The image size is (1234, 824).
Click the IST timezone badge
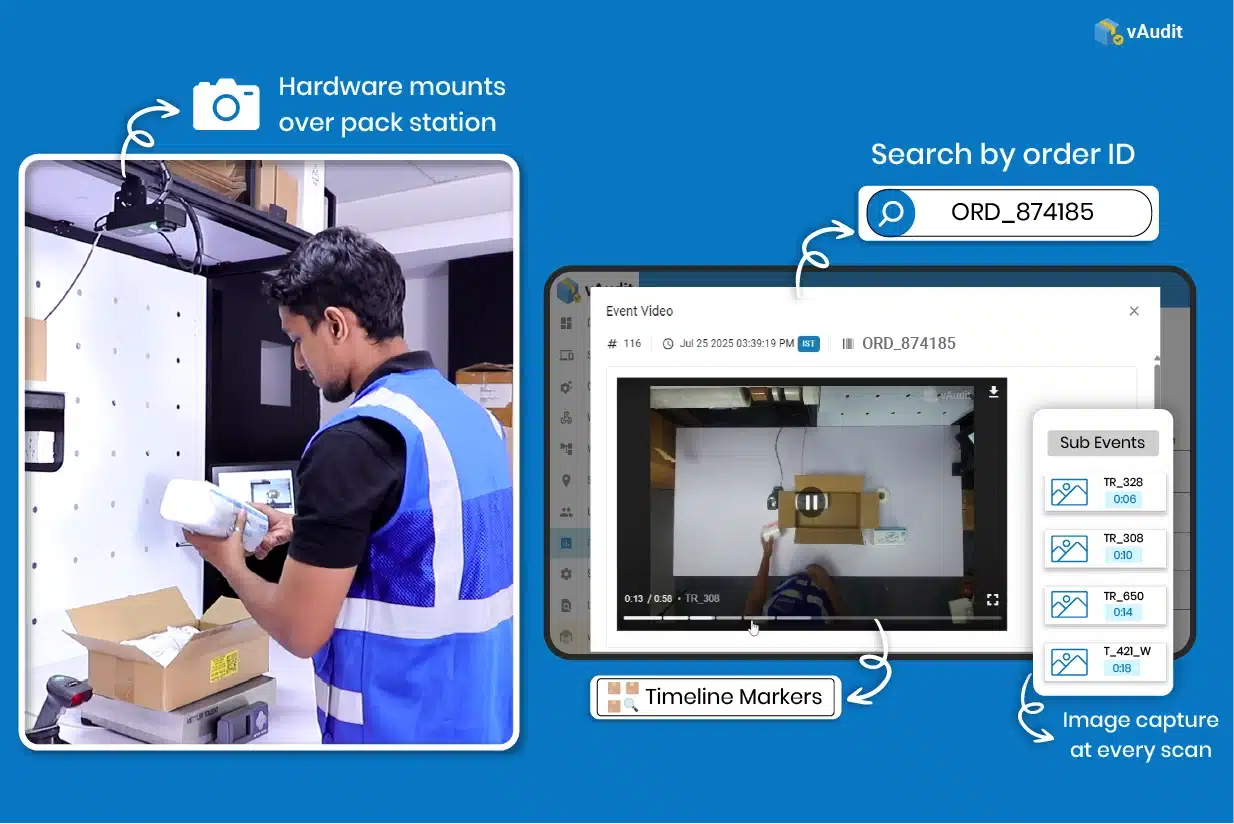coord(810,343)
